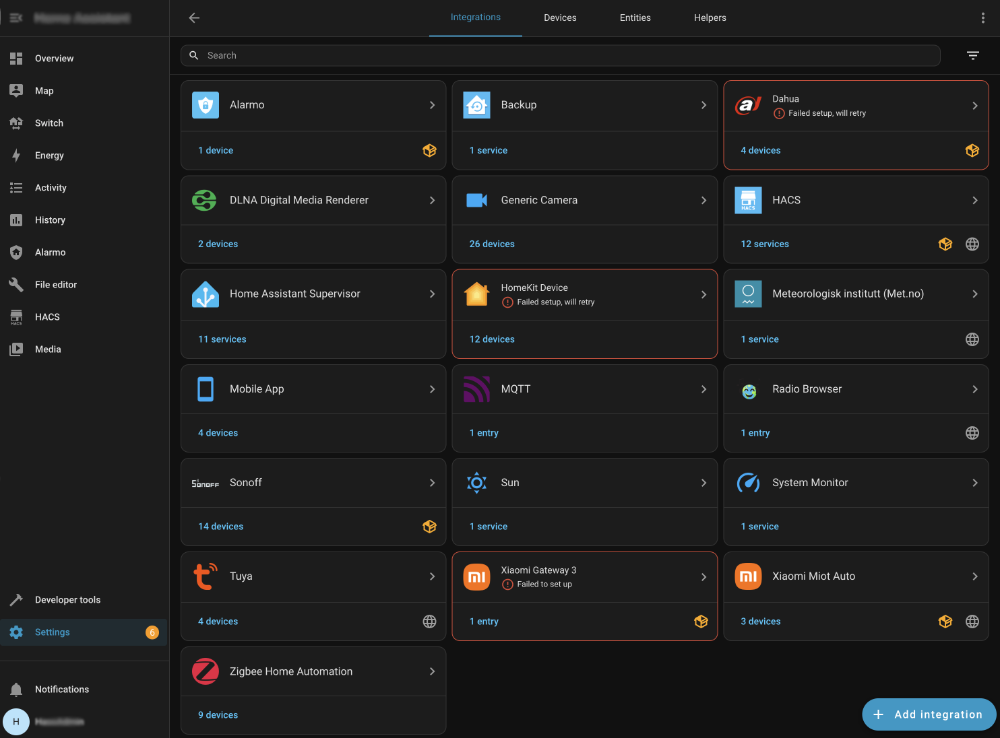The height and width of the screenshot is (738, 1000).
Task: Click the globe icon on Radio Browser card
Action: click(972, 433)
